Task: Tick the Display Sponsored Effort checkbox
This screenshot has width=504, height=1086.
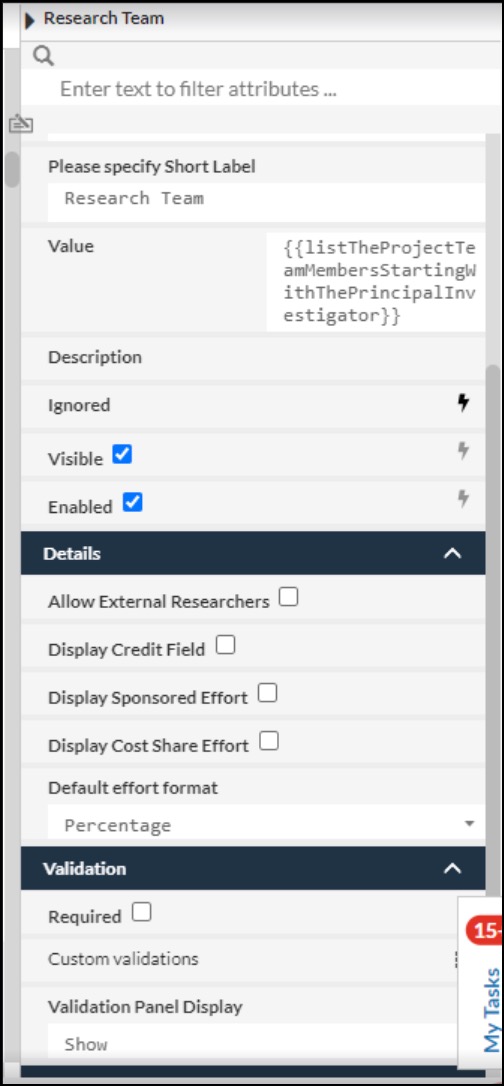Action: coord(267,693)
